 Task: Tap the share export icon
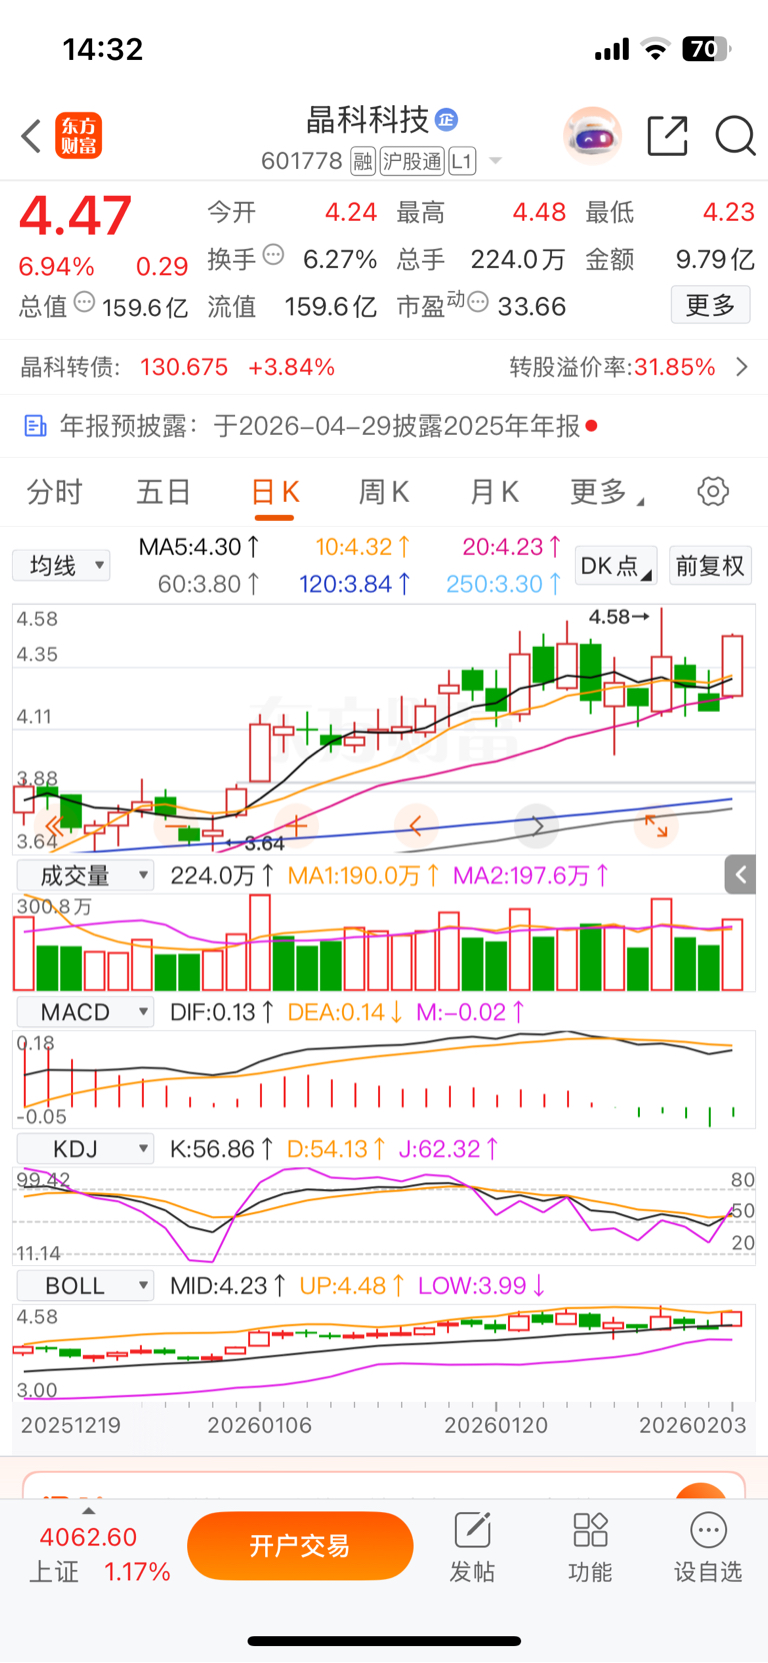[x=667, y=136]
